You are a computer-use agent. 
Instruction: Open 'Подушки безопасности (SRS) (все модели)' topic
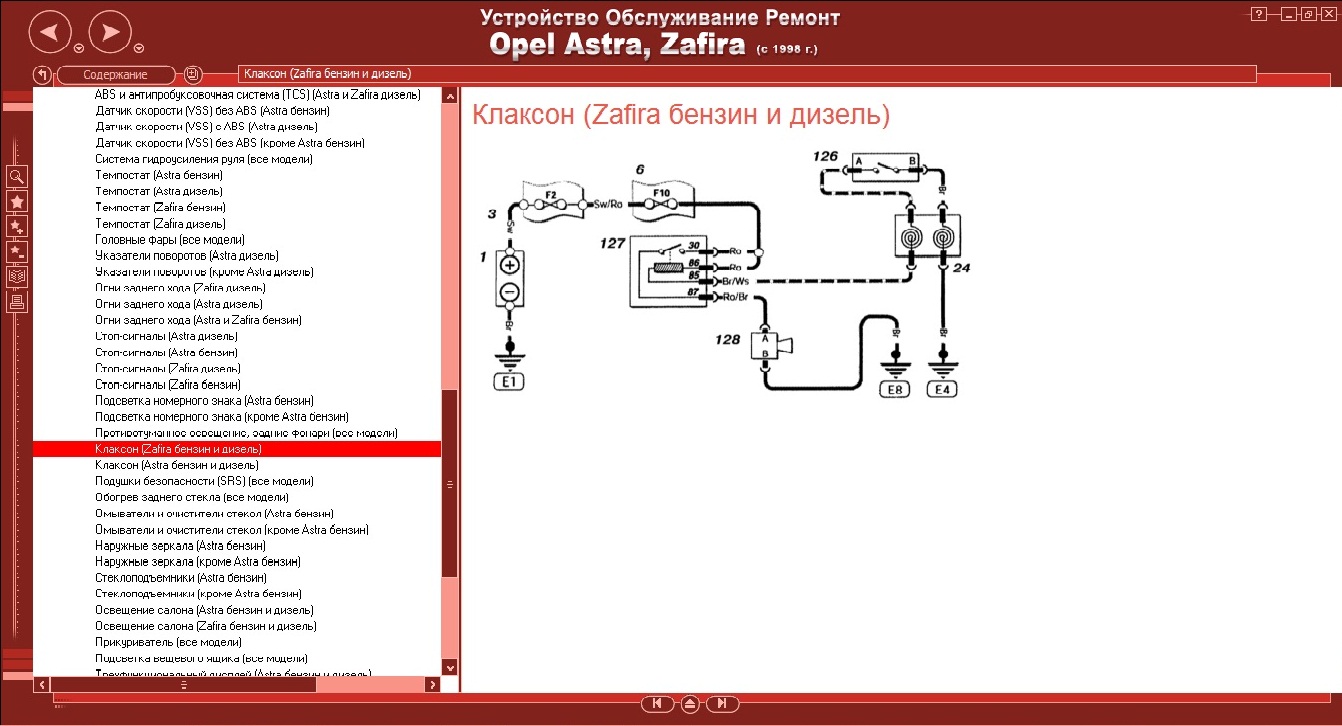click(x=204, y=481)
